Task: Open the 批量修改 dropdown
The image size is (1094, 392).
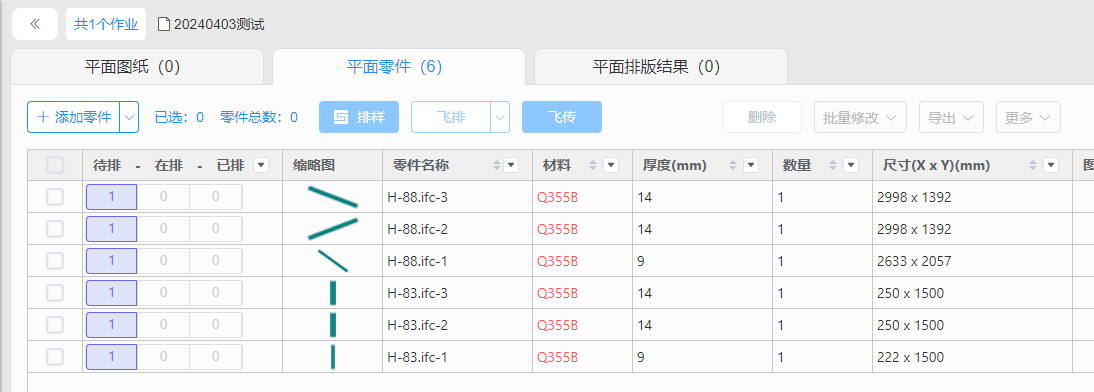Action: pyautogui.click(x=860, y=117)
